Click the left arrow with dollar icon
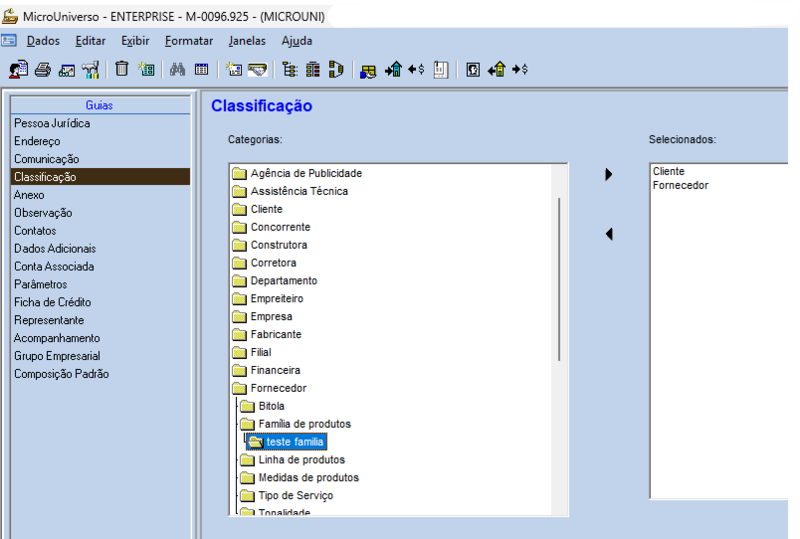800x539 pixels. click(416, 69)
